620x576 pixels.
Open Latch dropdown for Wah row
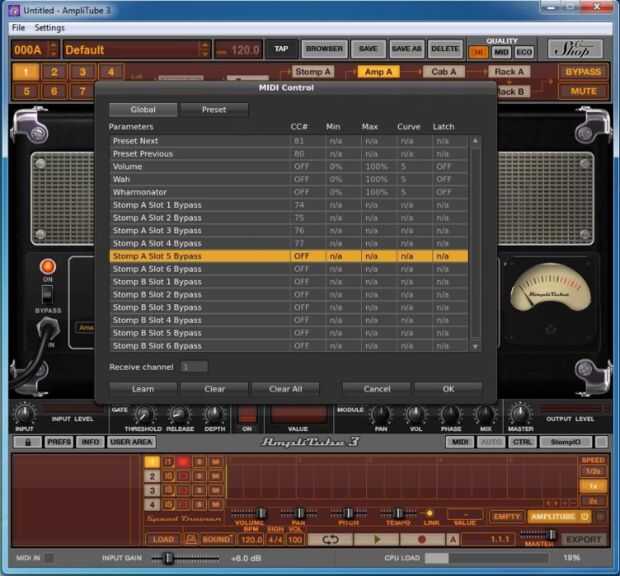click(444, 179)
